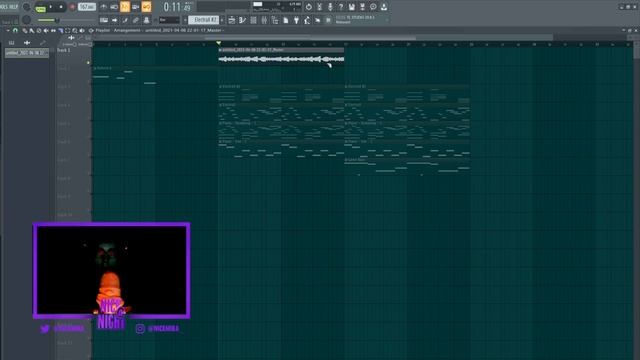Screen dimensions: 640x360
Task: Toggle the highlighted countdown before recording icon
Action: [x=125, y=7]
